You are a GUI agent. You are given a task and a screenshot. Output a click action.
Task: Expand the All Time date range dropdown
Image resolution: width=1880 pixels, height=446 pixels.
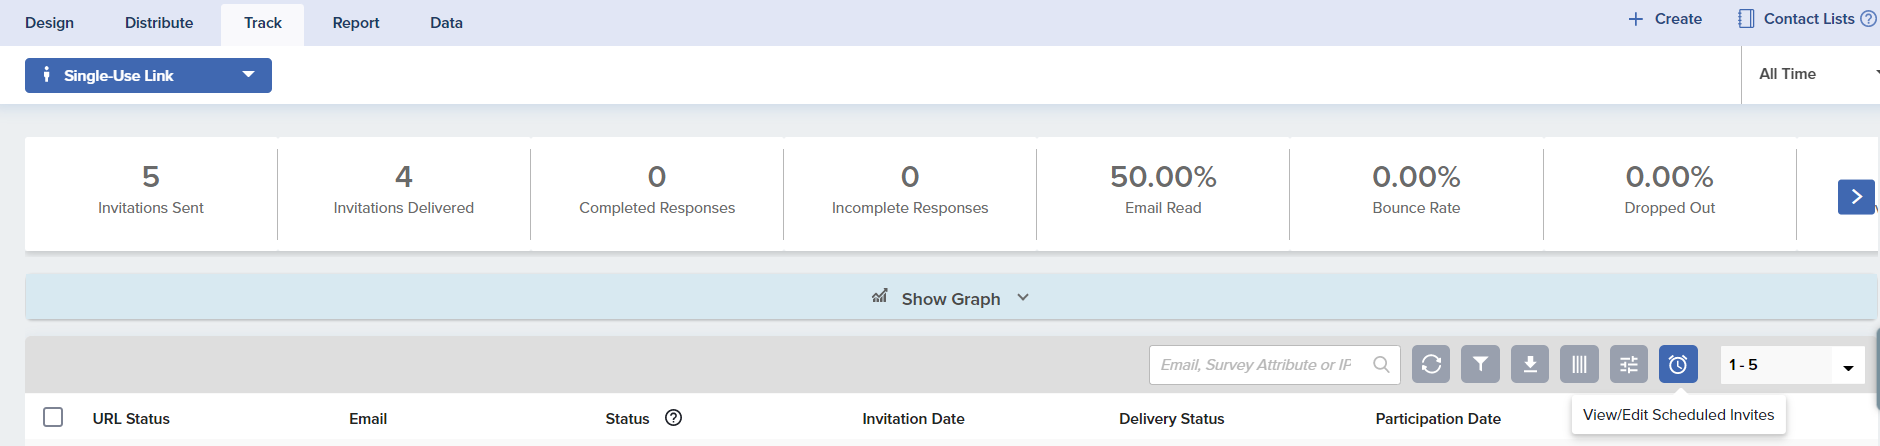[x=1810, y=74]
